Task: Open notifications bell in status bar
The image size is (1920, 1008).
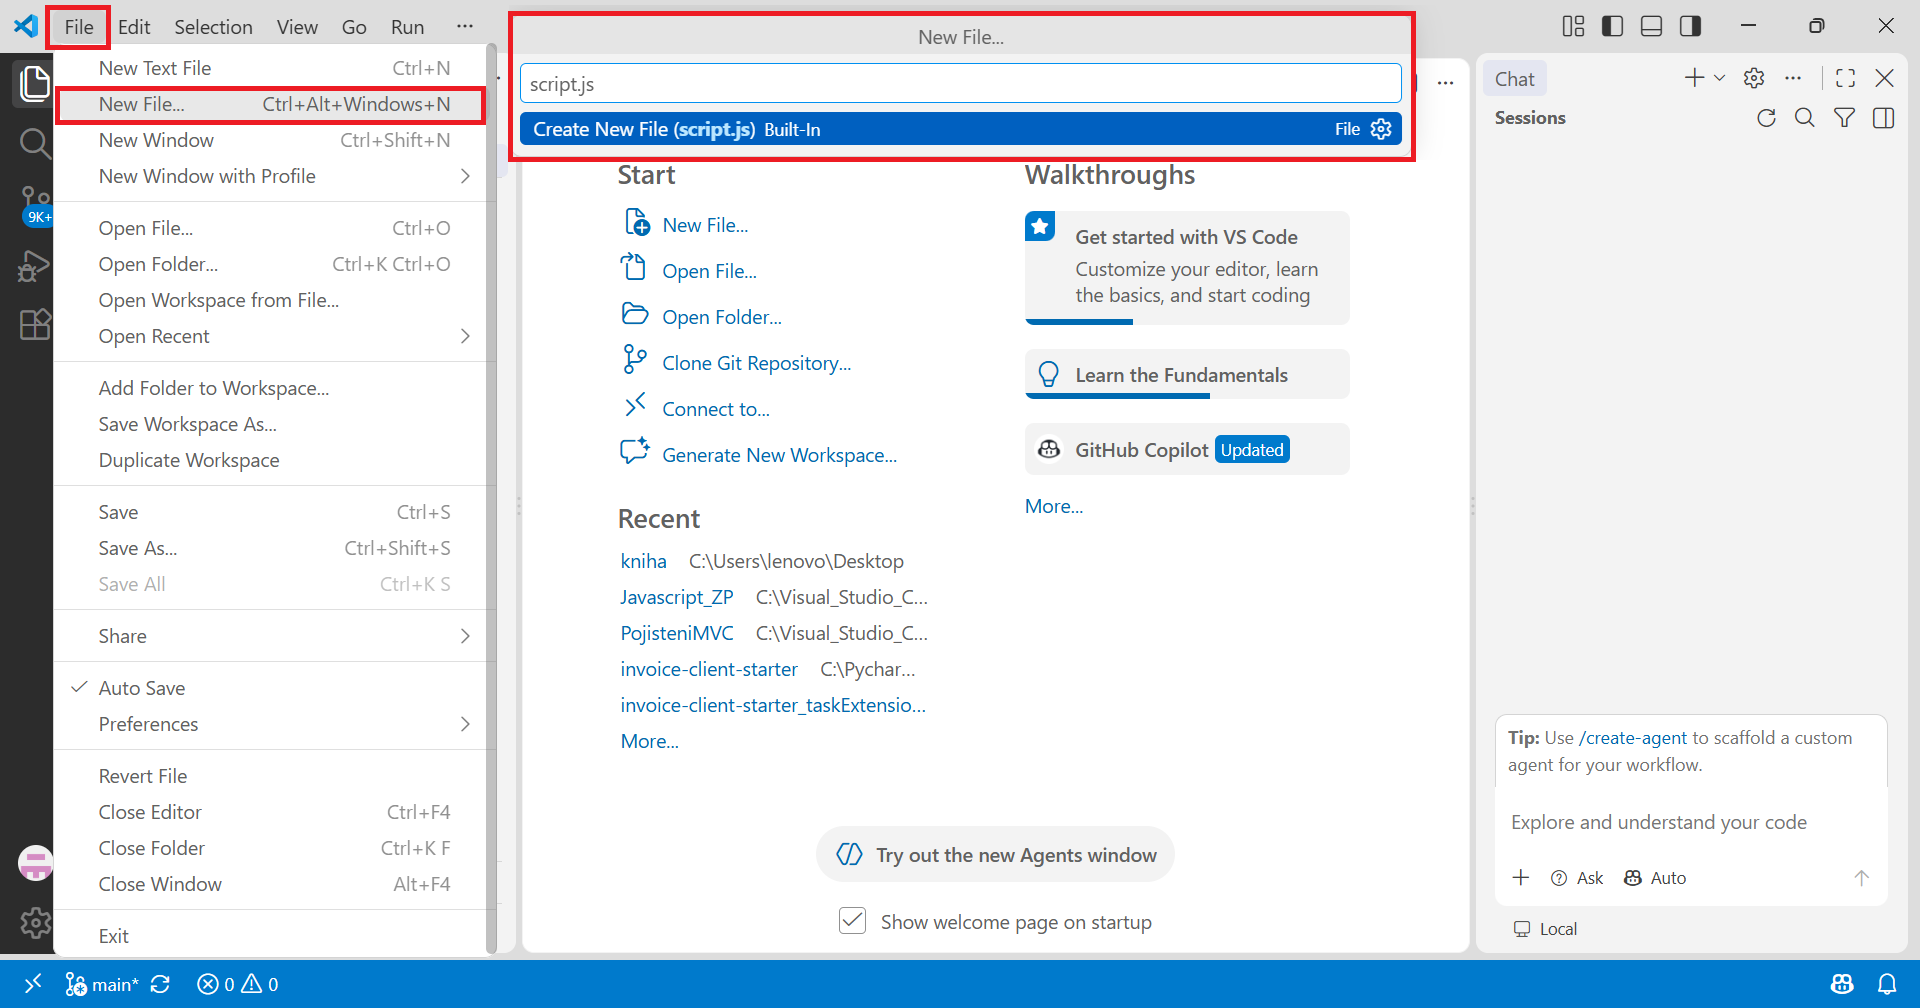Action: (1887, 984)
